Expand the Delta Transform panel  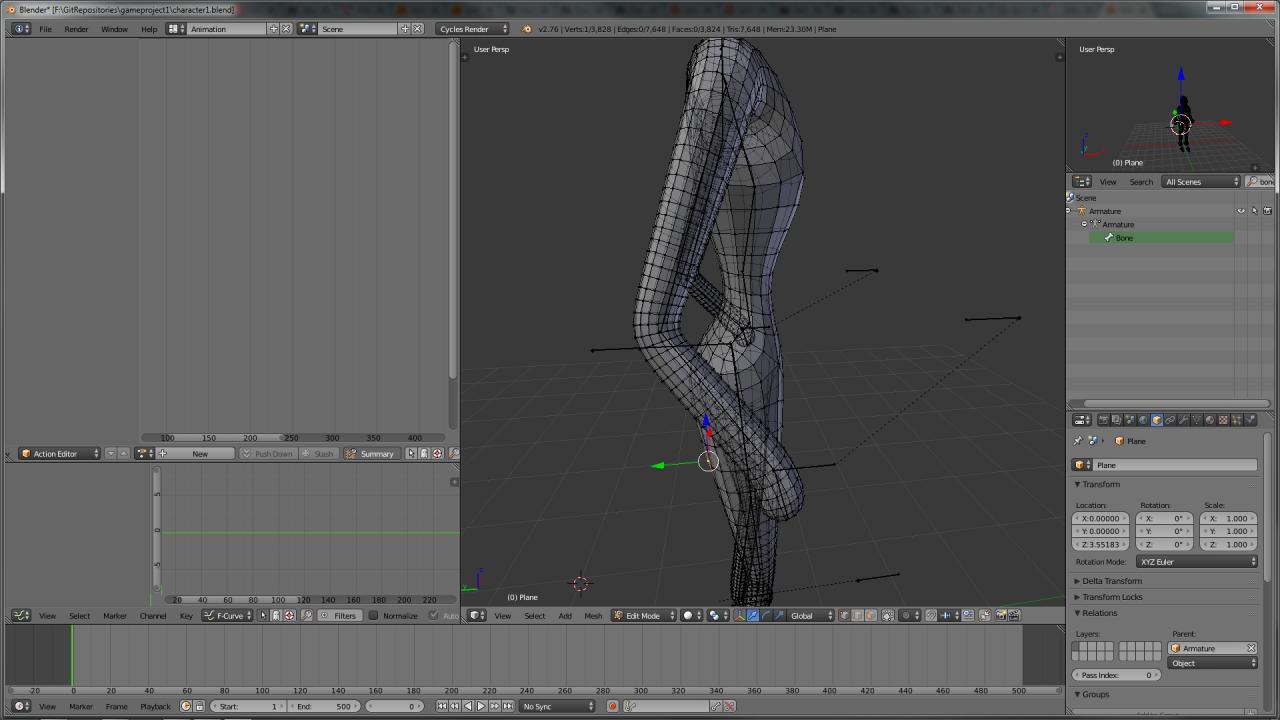tap(1111, 581)
